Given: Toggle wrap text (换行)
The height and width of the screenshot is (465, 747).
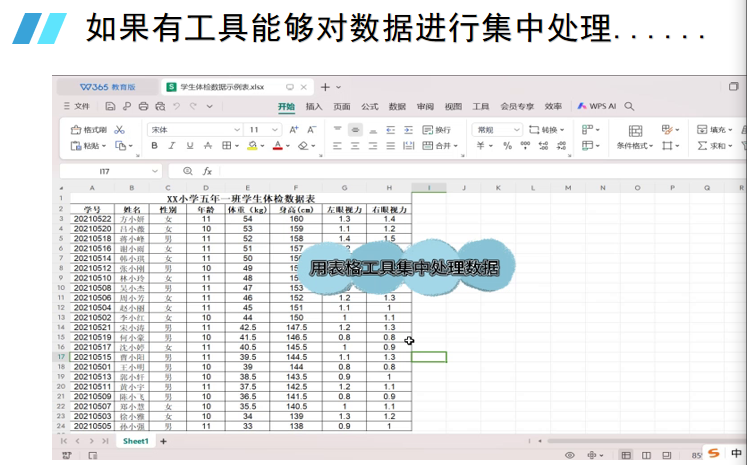Looking at the screenshot, I should [x=437, y=130].
